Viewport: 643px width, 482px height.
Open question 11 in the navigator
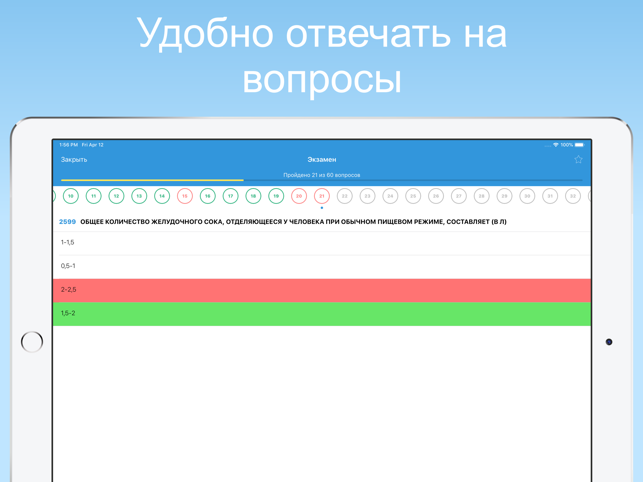[x=93, y=196]
